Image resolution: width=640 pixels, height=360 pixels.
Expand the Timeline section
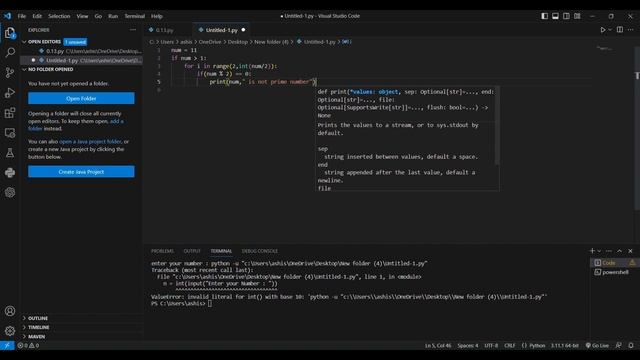(39, 327)
